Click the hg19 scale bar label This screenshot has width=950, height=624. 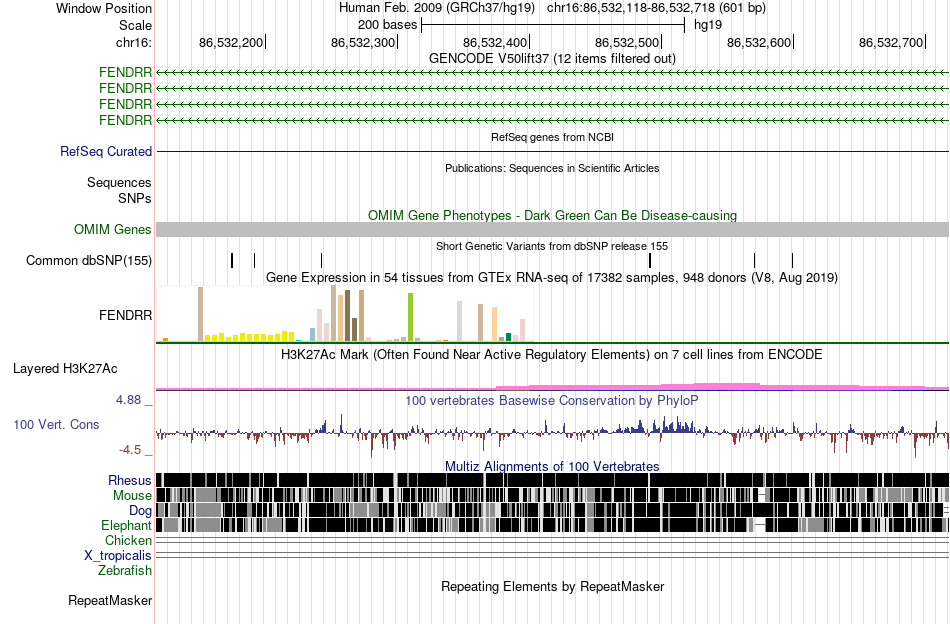point(708,25)
